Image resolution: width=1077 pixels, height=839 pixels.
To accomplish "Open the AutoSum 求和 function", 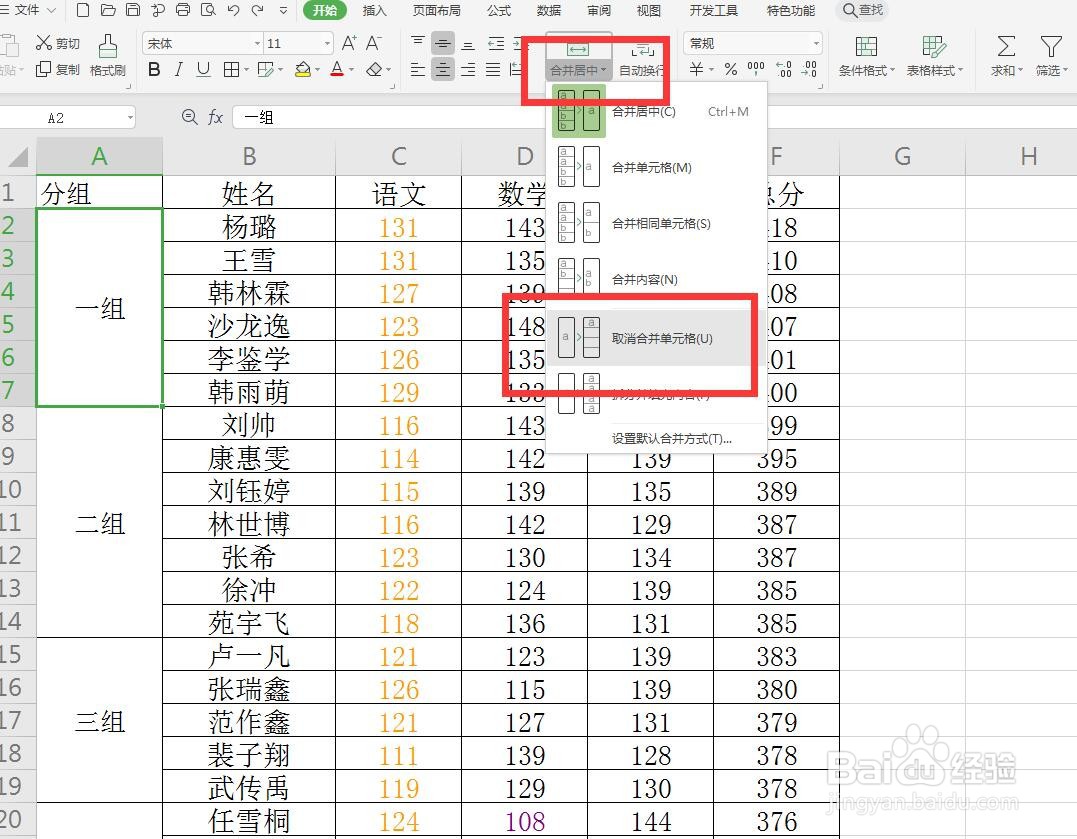I will [1004, 55].
